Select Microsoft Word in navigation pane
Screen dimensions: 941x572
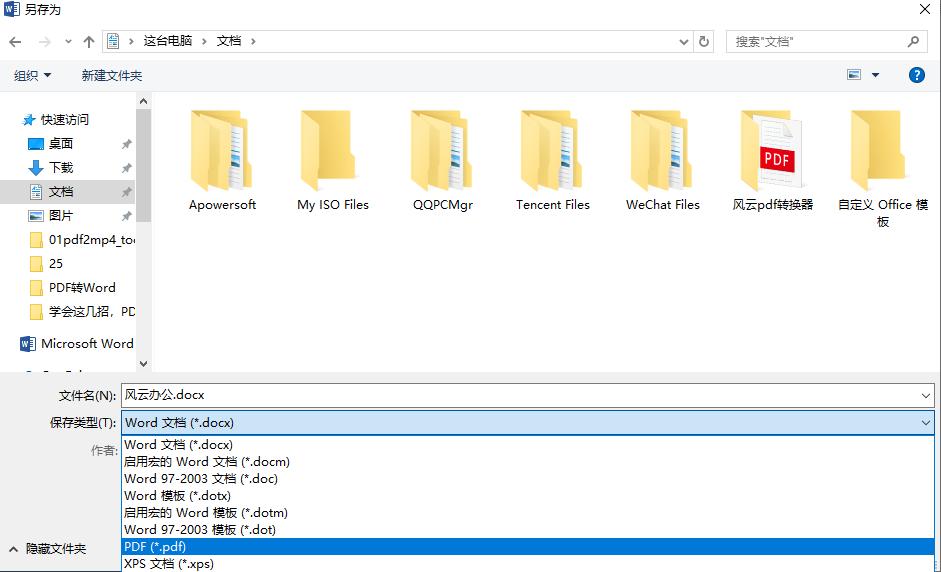77,343
